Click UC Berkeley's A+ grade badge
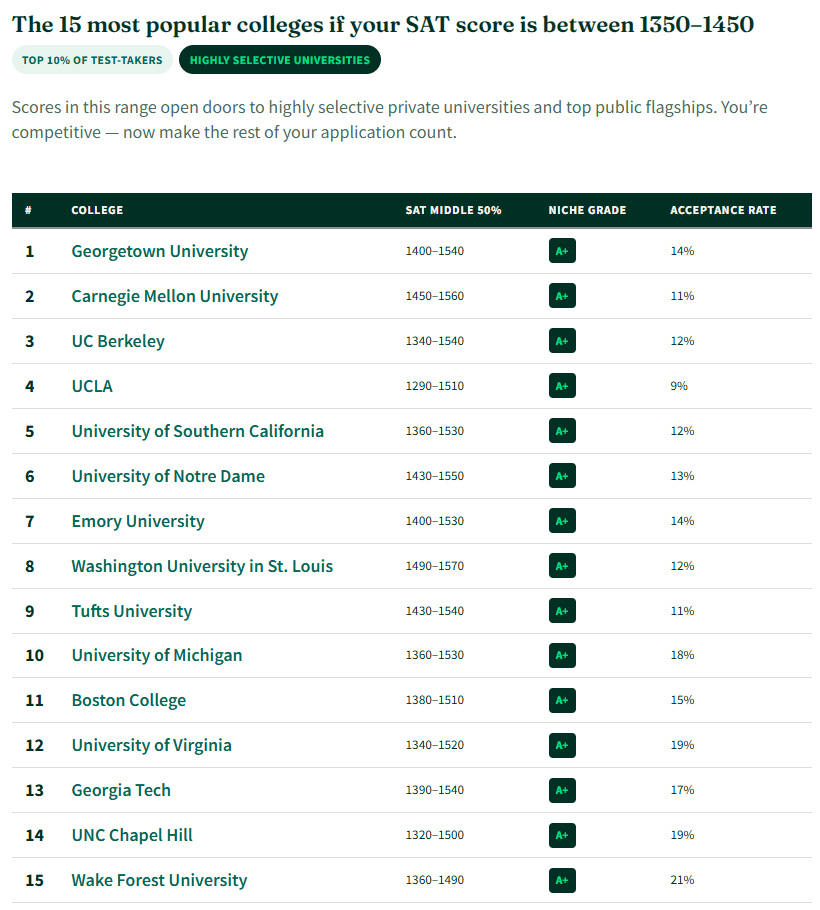 [562, 341]
